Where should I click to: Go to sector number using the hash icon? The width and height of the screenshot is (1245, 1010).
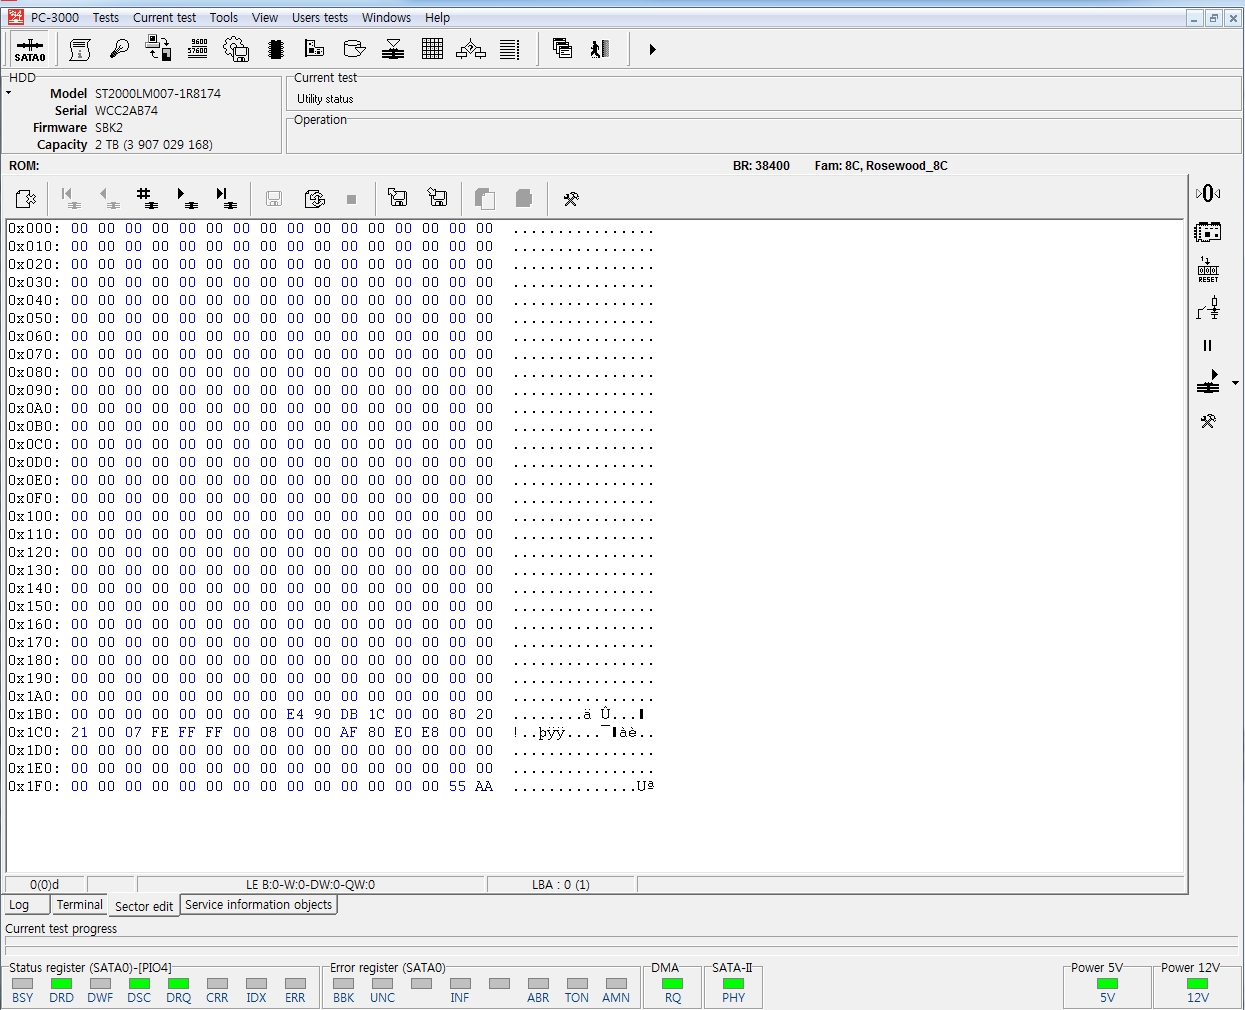click(147, 198)
